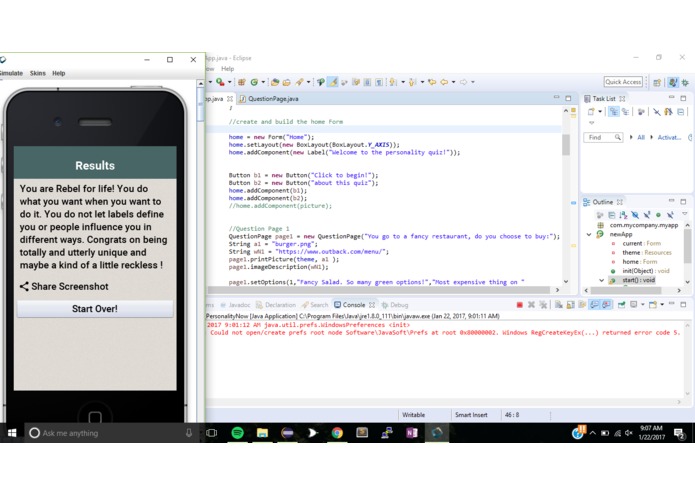Image resolution: width=695 pixels, height=494 pixels.
Task: Click the New Java Class green icon
Action: point(254,82)
